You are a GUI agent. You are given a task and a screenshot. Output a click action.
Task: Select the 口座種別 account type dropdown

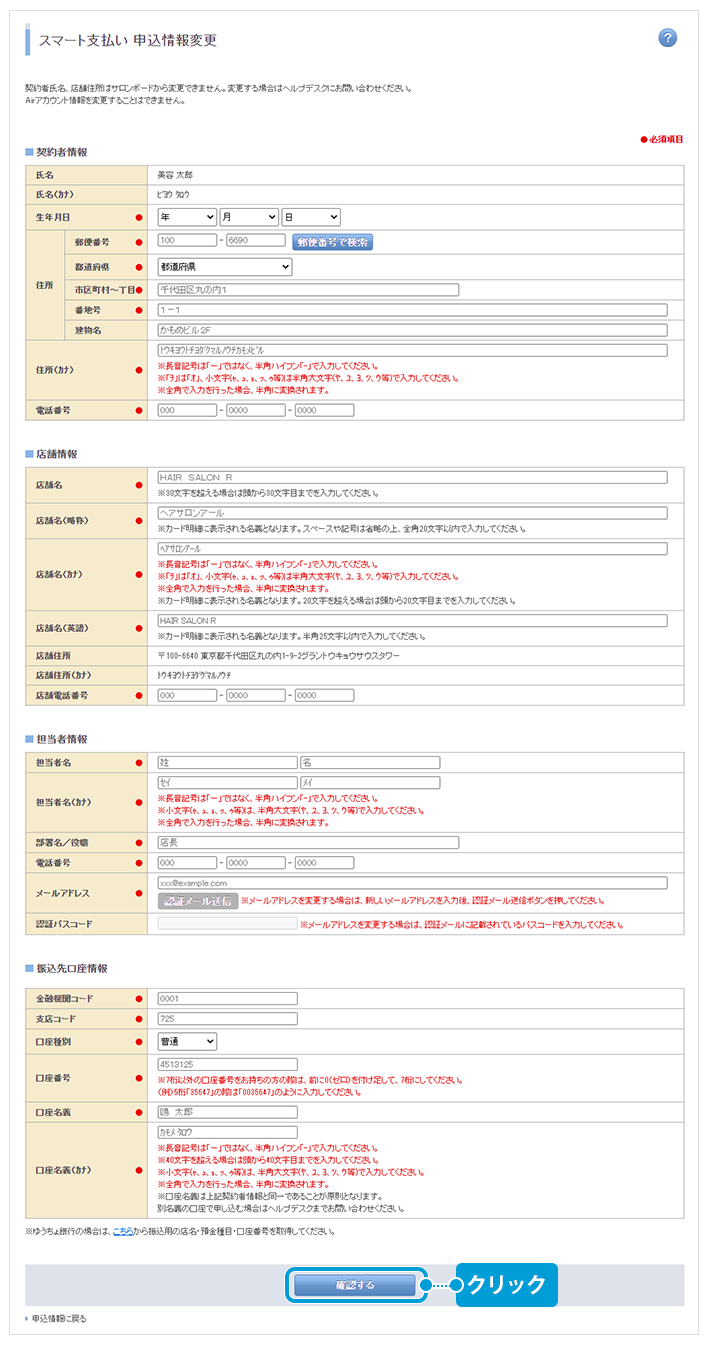[x=187, y=1041]
